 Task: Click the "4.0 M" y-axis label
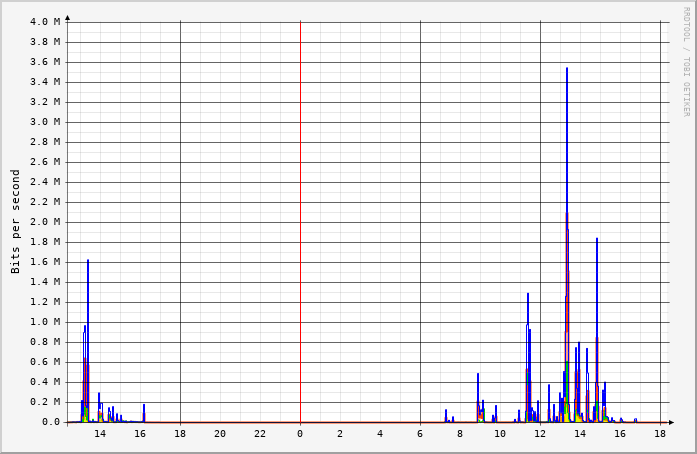(45, 22)
